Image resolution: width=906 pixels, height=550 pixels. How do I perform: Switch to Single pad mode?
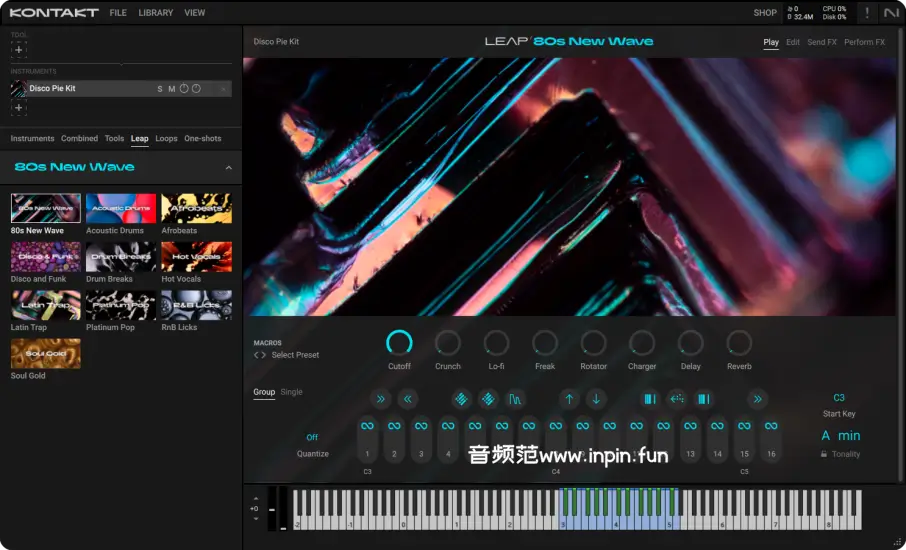click(291, 392)
